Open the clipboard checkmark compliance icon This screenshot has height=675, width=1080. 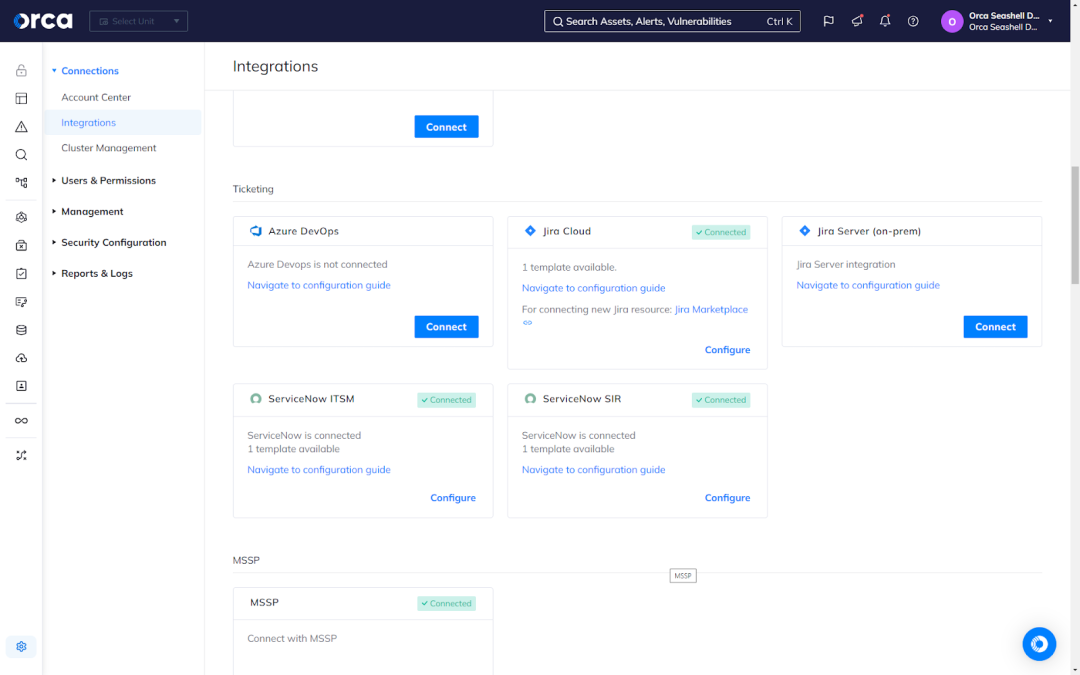[x=21, y=273]
